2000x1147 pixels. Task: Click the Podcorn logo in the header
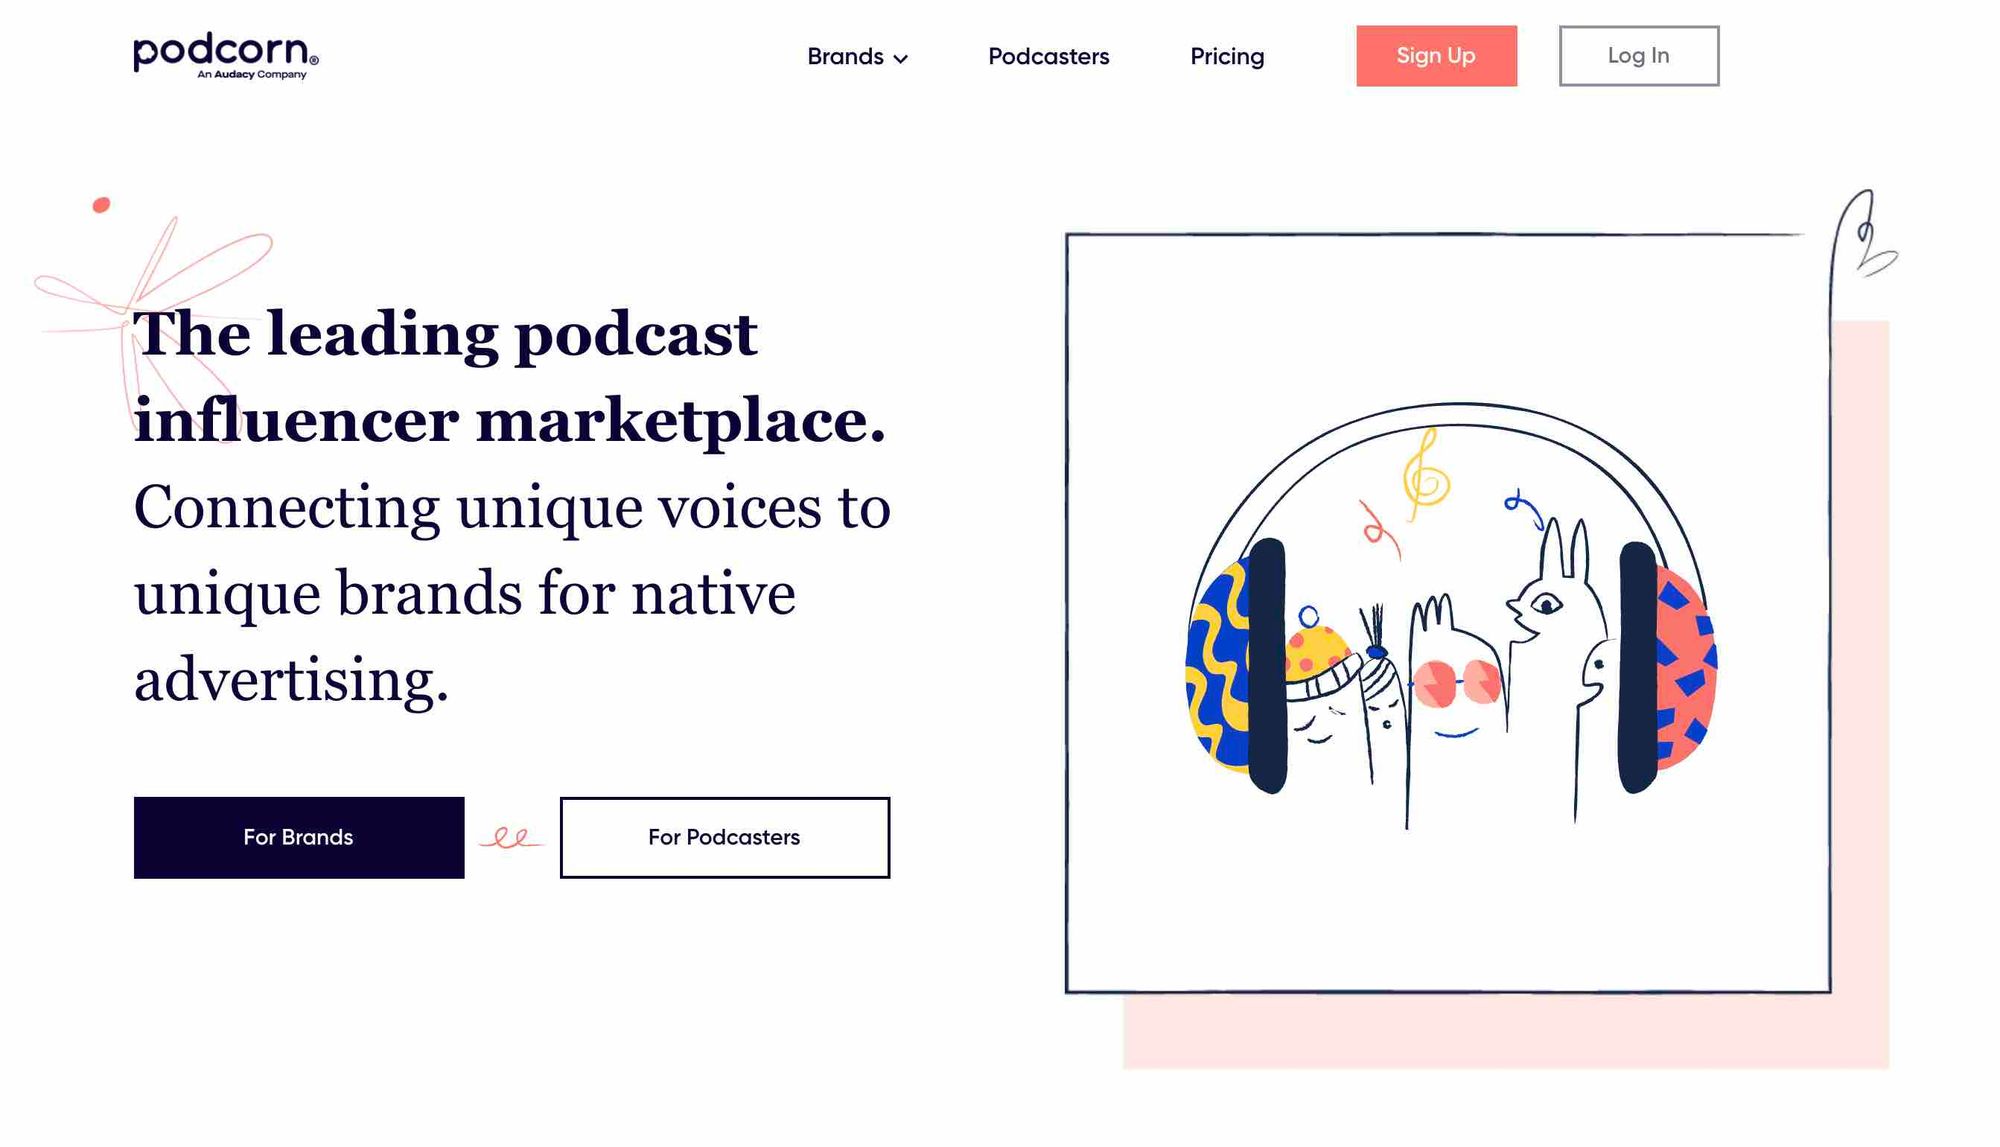pyautogui.click(x=223, y=55)
